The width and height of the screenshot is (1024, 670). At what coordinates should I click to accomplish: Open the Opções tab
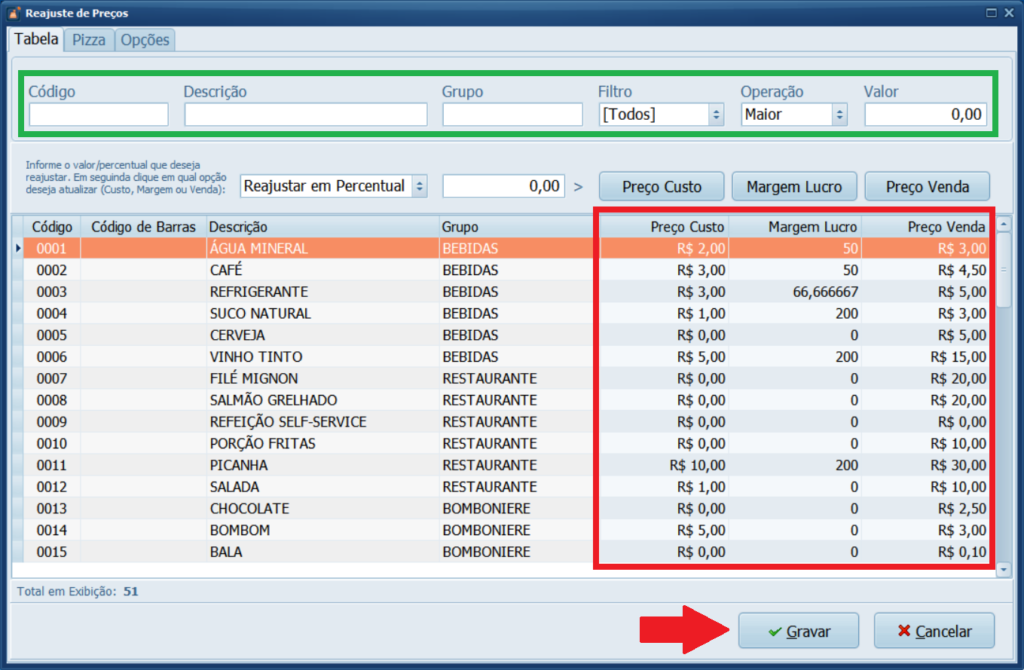tap(145, 40)
